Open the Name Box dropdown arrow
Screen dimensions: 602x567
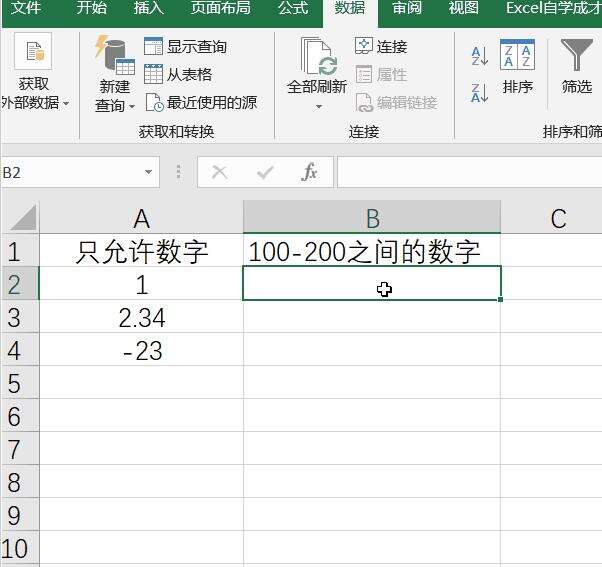(x=149, y=172)
